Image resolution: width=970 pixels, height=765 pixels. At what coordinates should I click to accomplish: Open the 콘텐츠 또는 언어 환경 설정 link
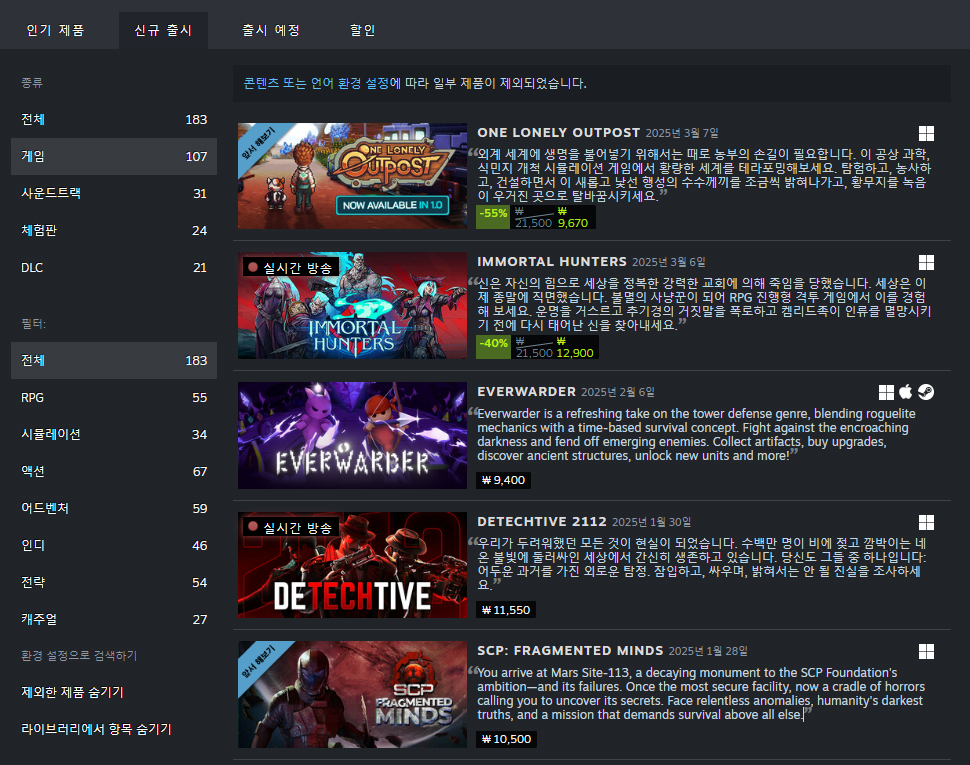pyautogui.click(x=316, y=83)
